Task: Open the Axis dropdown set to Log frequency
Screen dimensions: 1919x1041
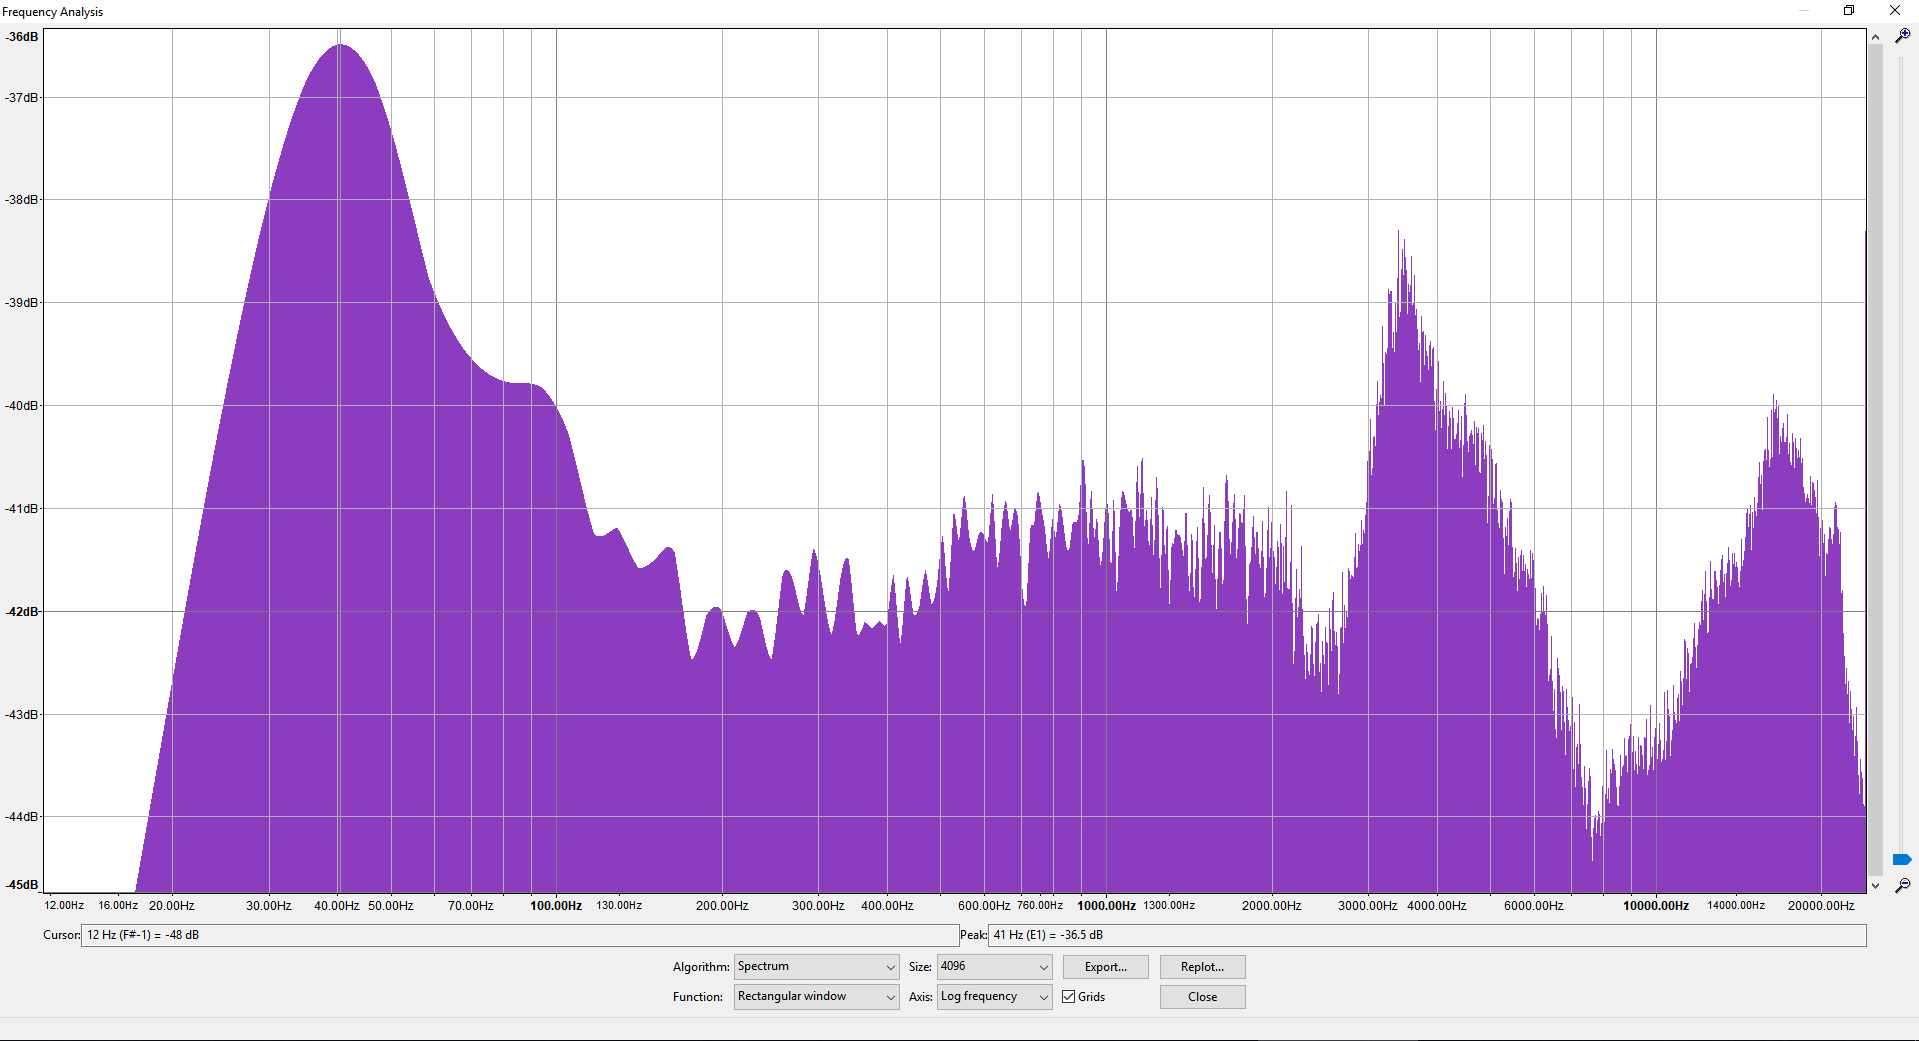Action: pos(994,997)
